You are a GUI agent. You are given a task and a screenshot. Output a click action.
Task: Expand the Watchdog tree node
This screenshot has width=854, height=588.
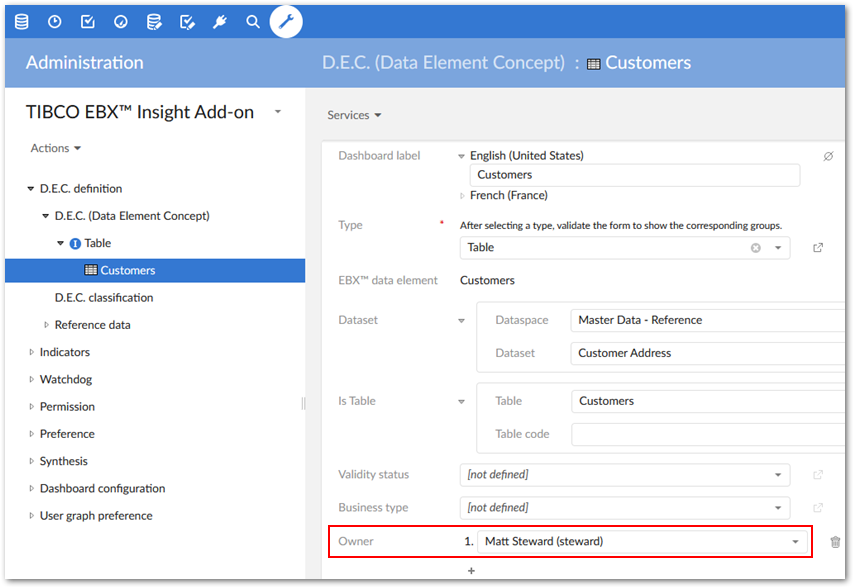pyautogui.click(x=32, y=379)
